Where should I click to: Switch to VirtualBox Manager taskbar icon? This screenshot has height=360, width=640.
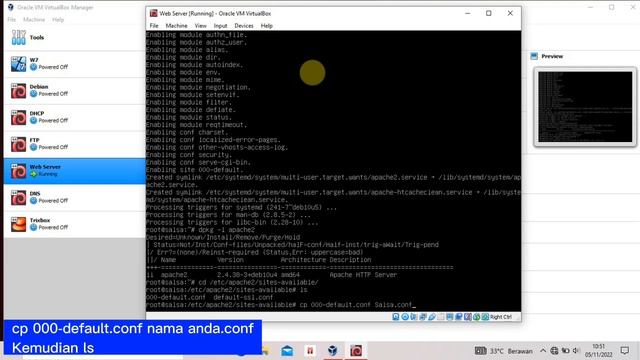click(x=333, y=351)
